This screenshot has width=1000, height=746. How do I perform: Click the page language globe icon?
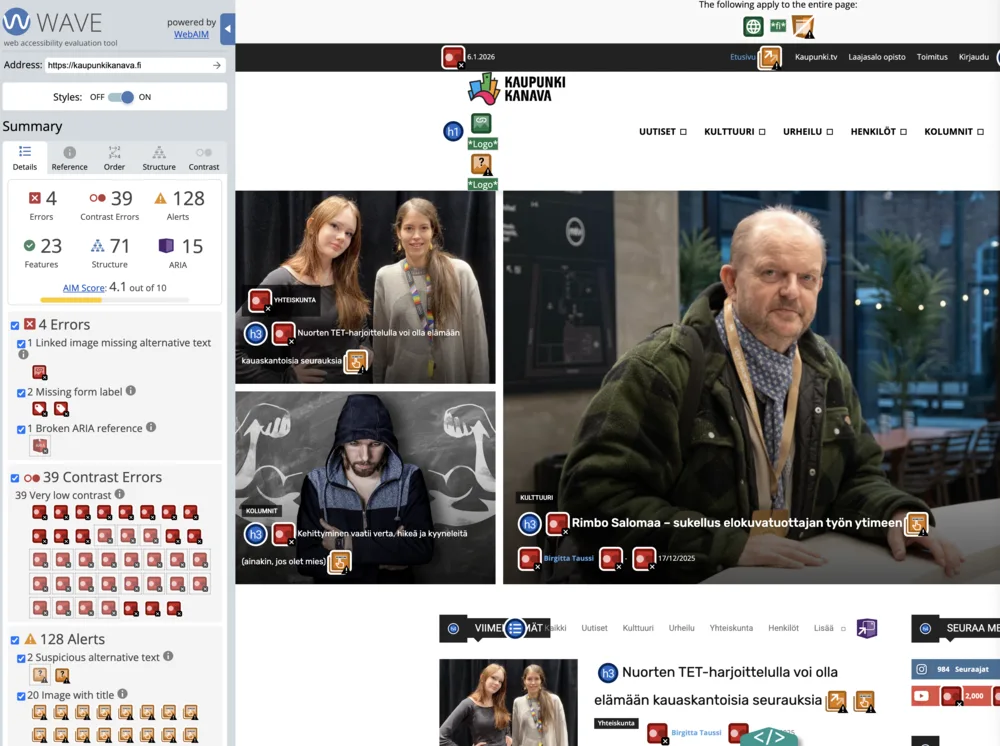pyautogui.click(x=753, y=27)
